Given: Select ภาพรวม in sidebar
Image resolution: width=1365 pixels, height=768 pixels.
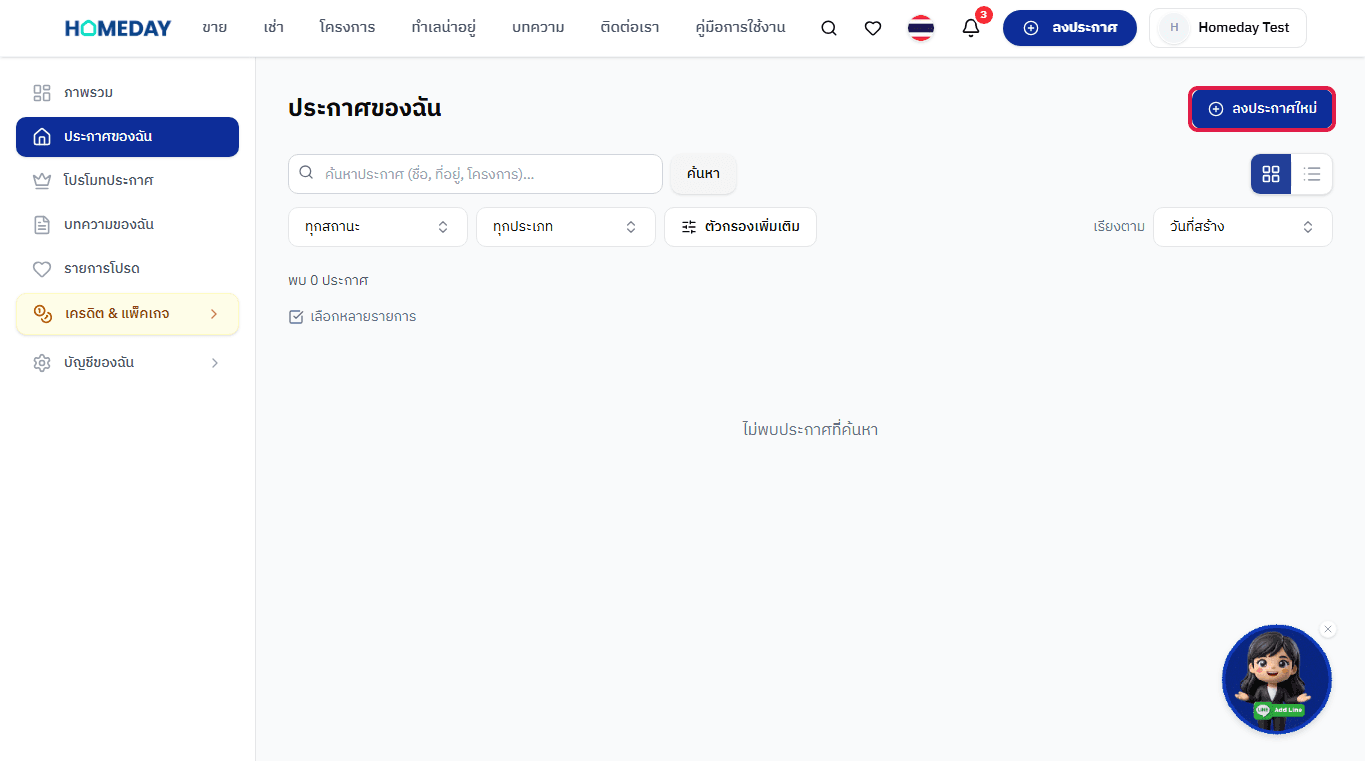Looking at the screenshot, I should click(x=127, y=93).
